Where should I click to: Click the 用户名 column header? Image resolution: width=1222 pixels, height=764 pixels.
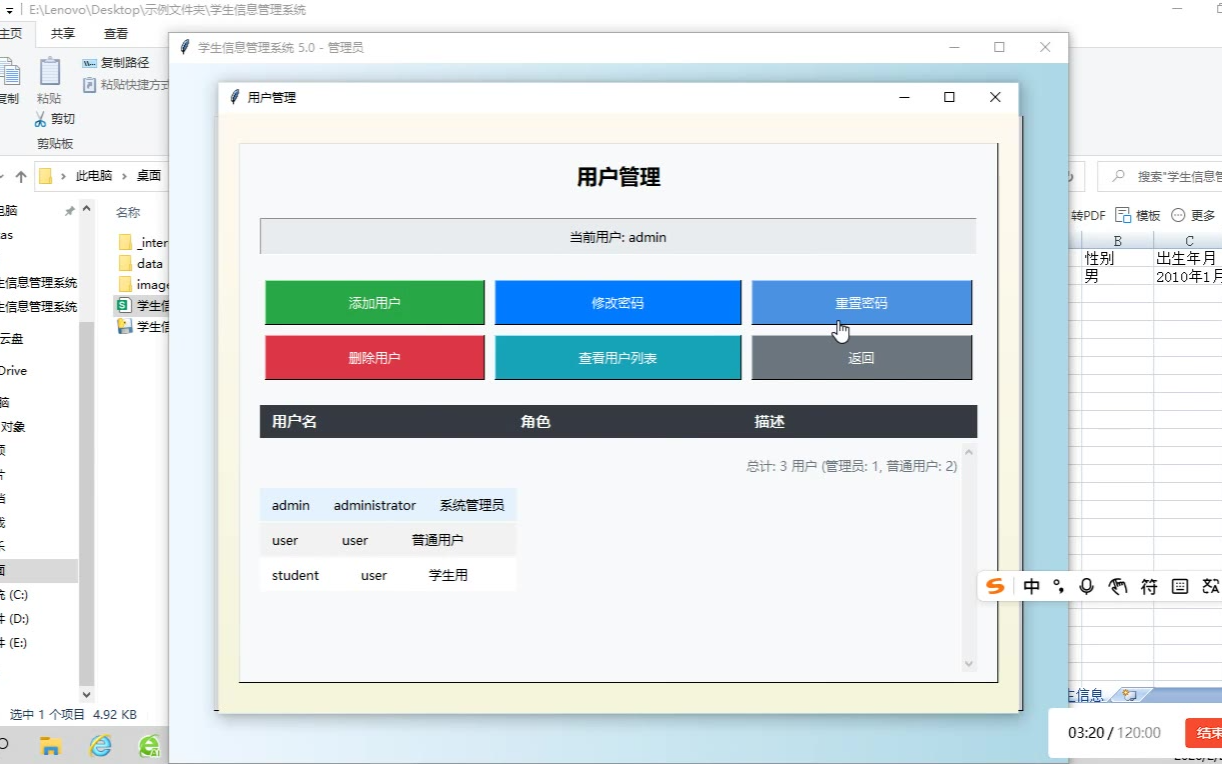pyautogui.click(x=294, y=422)
